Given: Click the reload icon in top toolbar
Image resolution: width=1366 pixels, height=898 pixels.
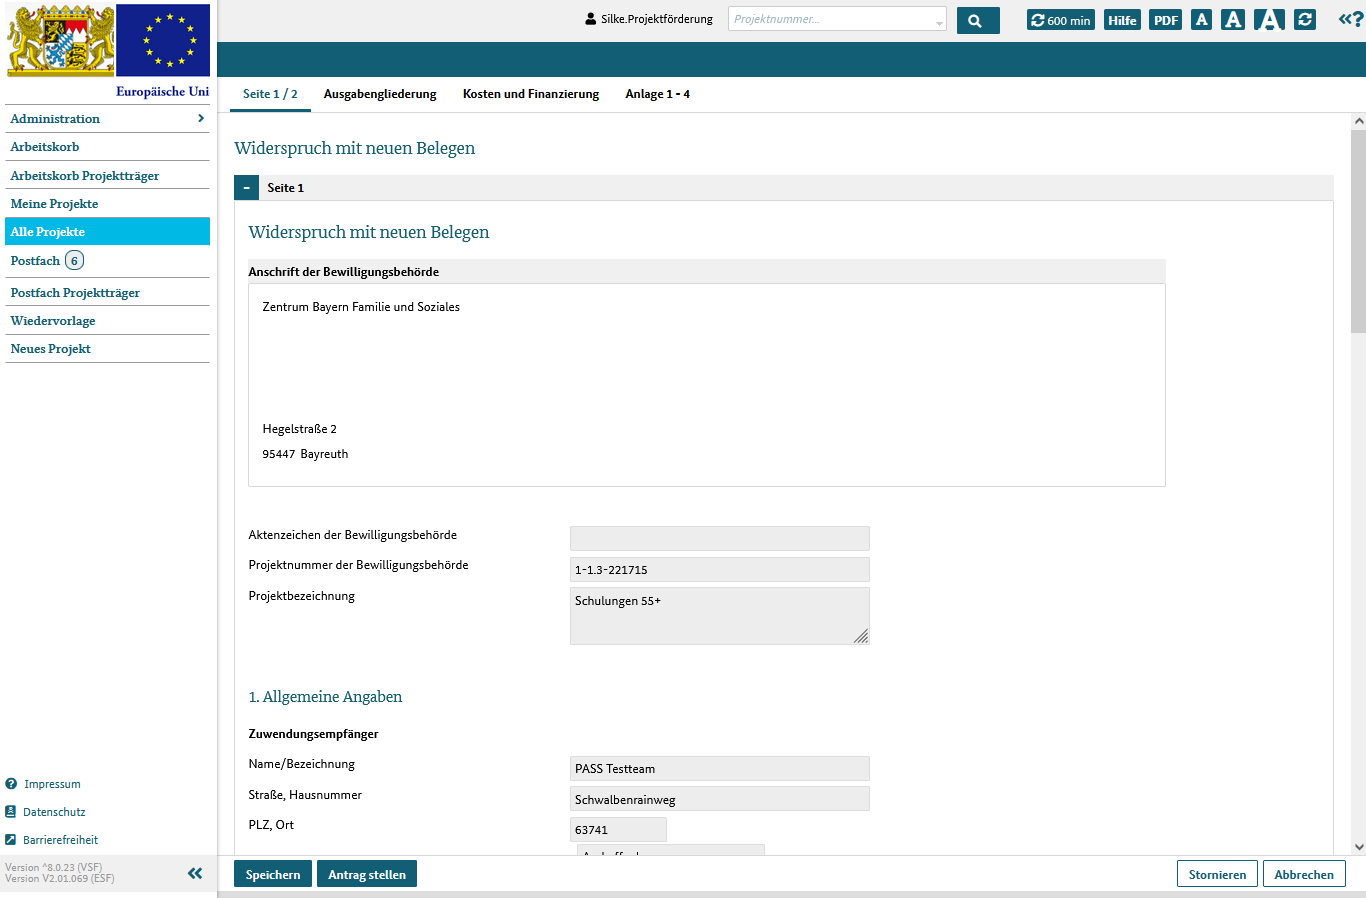Looking at the screenshot, I should pos(1305,19).
